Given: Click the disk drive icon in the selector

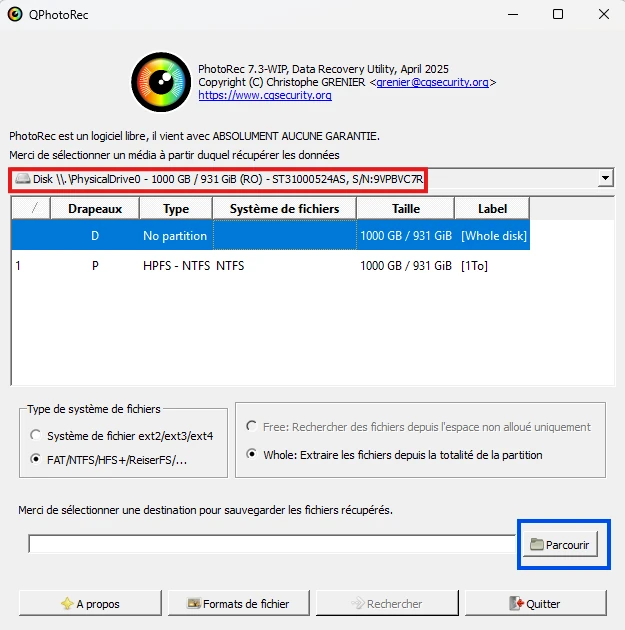Looking at the screenshot, I should [x=22, y=179].
